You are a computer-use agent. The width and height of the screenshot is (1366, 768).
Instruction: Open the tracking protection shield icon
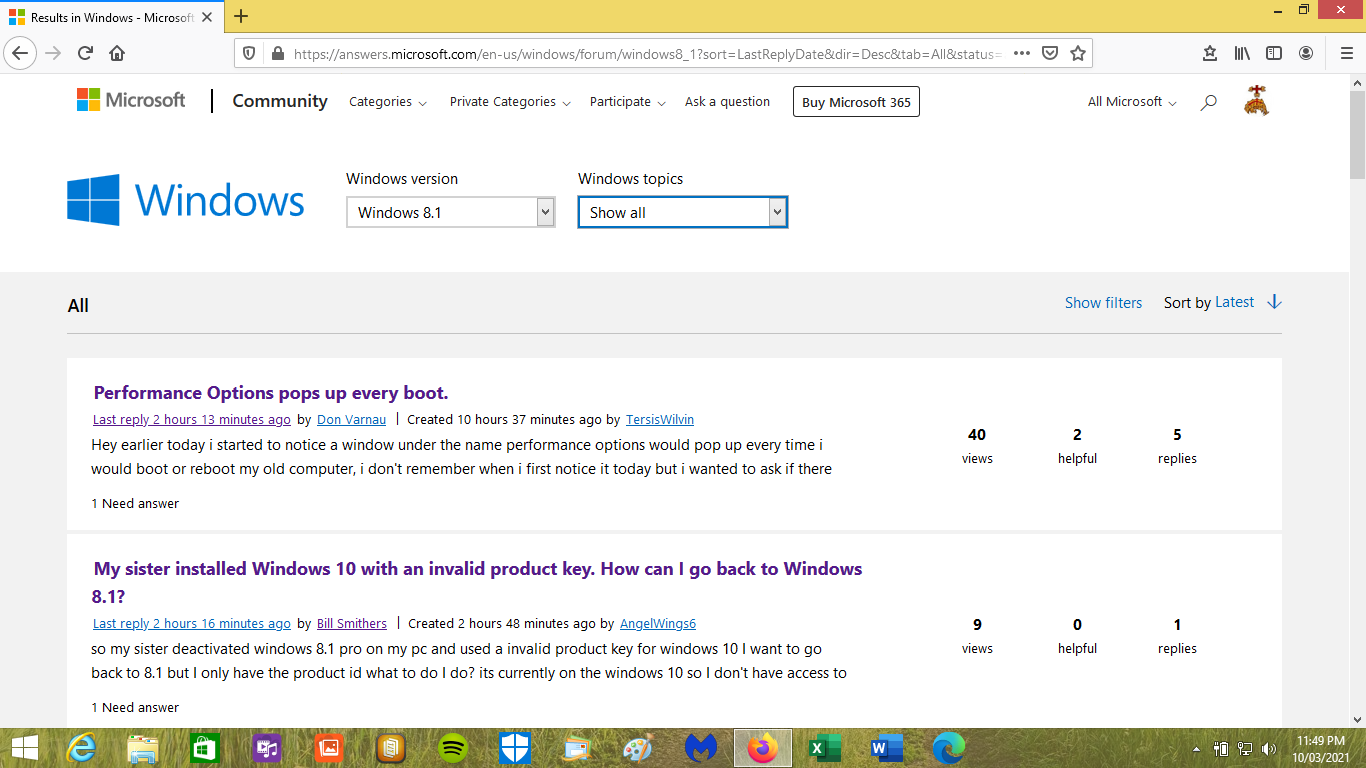pyautogui.click(x=250, y=53)
